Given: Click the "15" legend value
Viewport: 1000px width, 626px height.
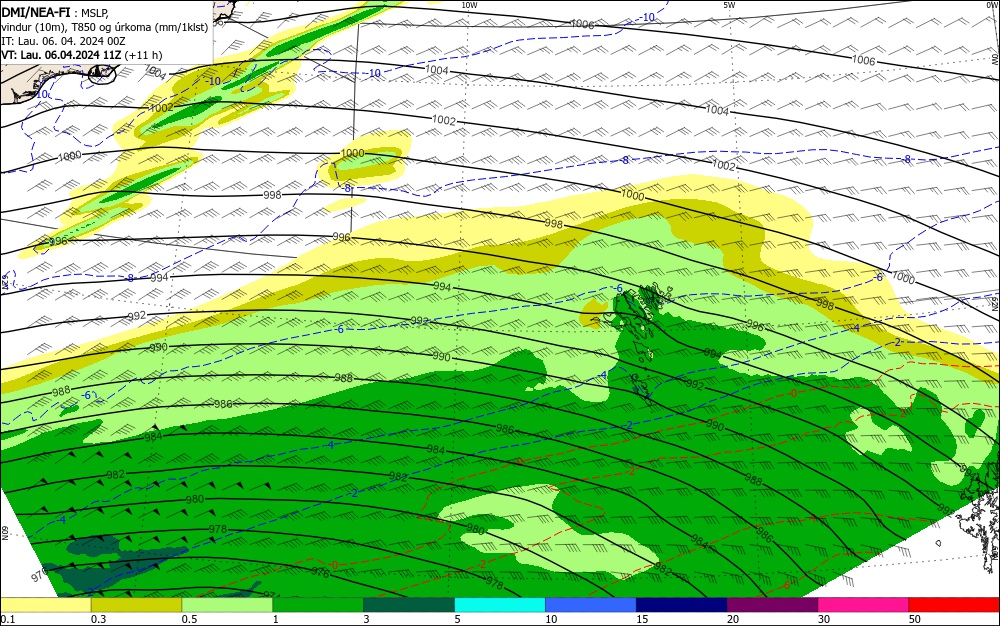Looking at the screenshot, I should point(642,619).
